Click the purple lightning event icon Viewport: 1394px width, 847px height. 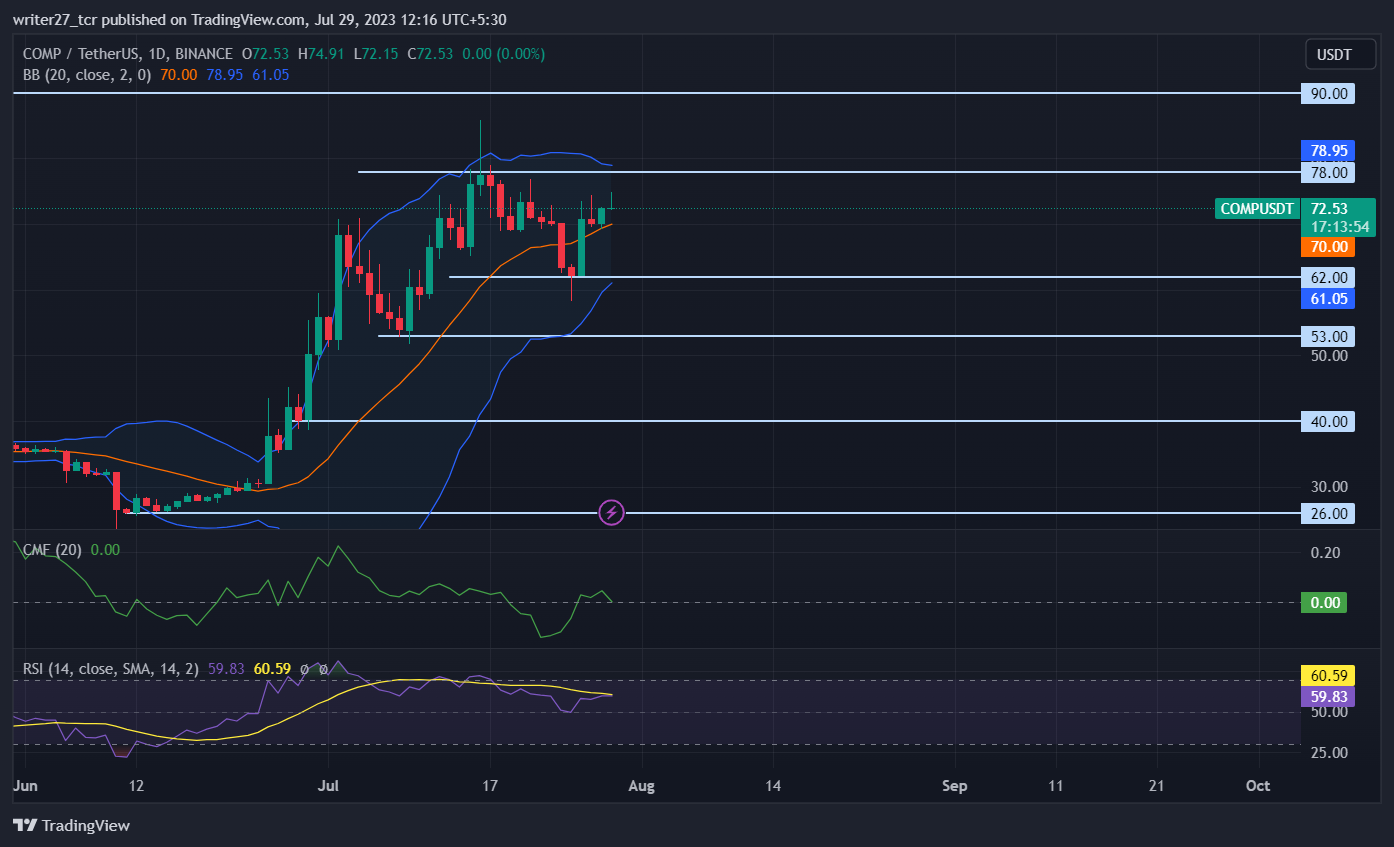coord(612,513)
